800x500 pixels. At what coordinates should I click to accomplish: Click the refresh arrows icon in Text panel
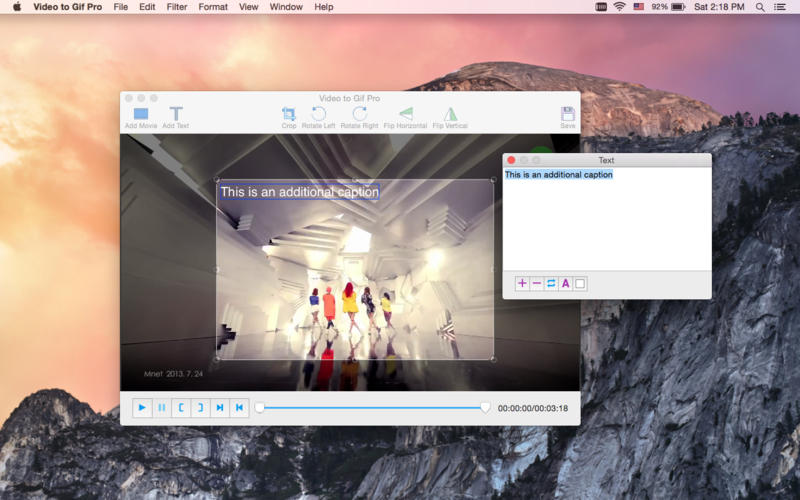coord(551,283)
